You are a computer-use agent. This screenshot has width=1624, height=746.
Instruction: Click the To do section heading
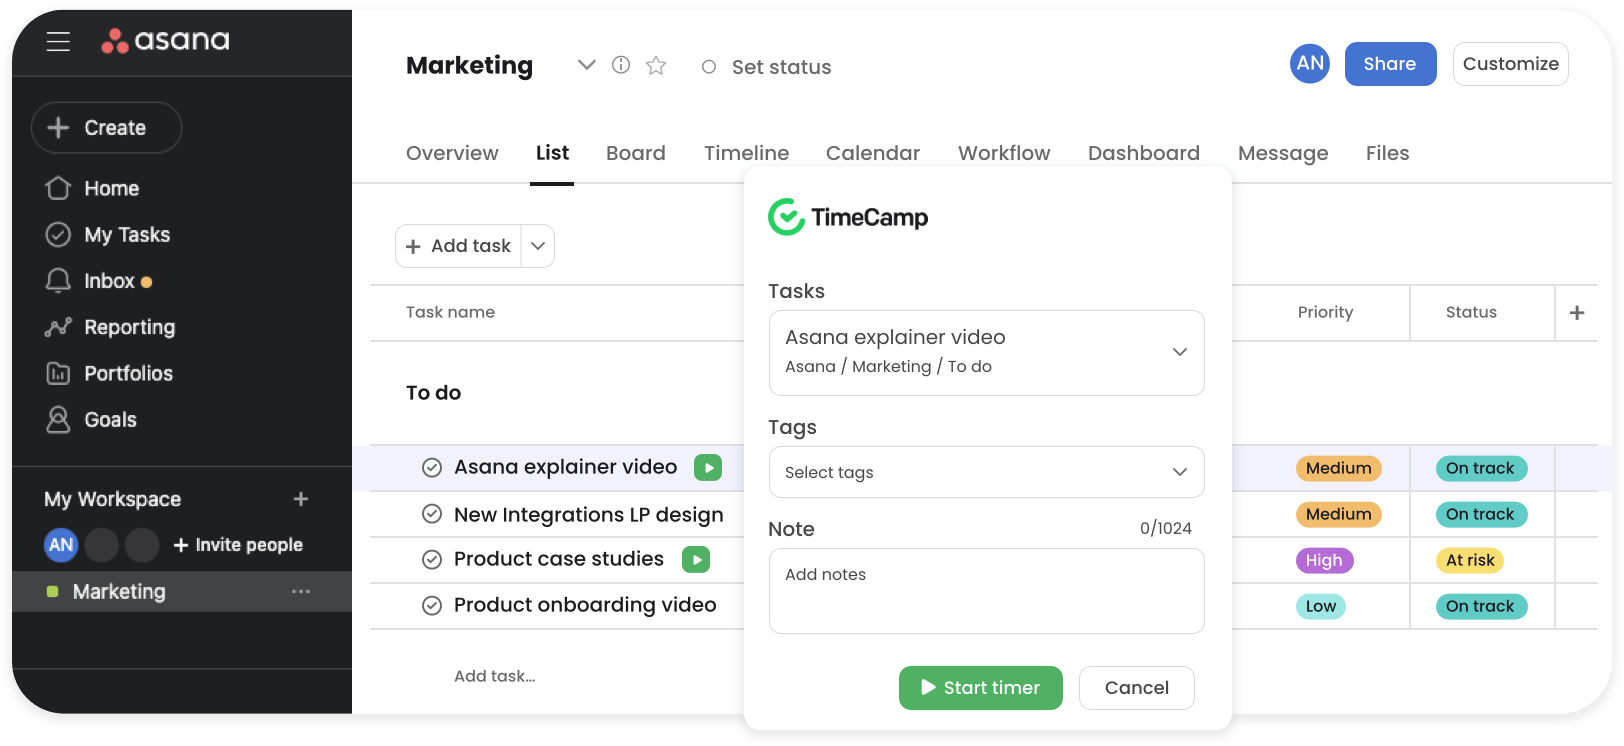[433, 393]
